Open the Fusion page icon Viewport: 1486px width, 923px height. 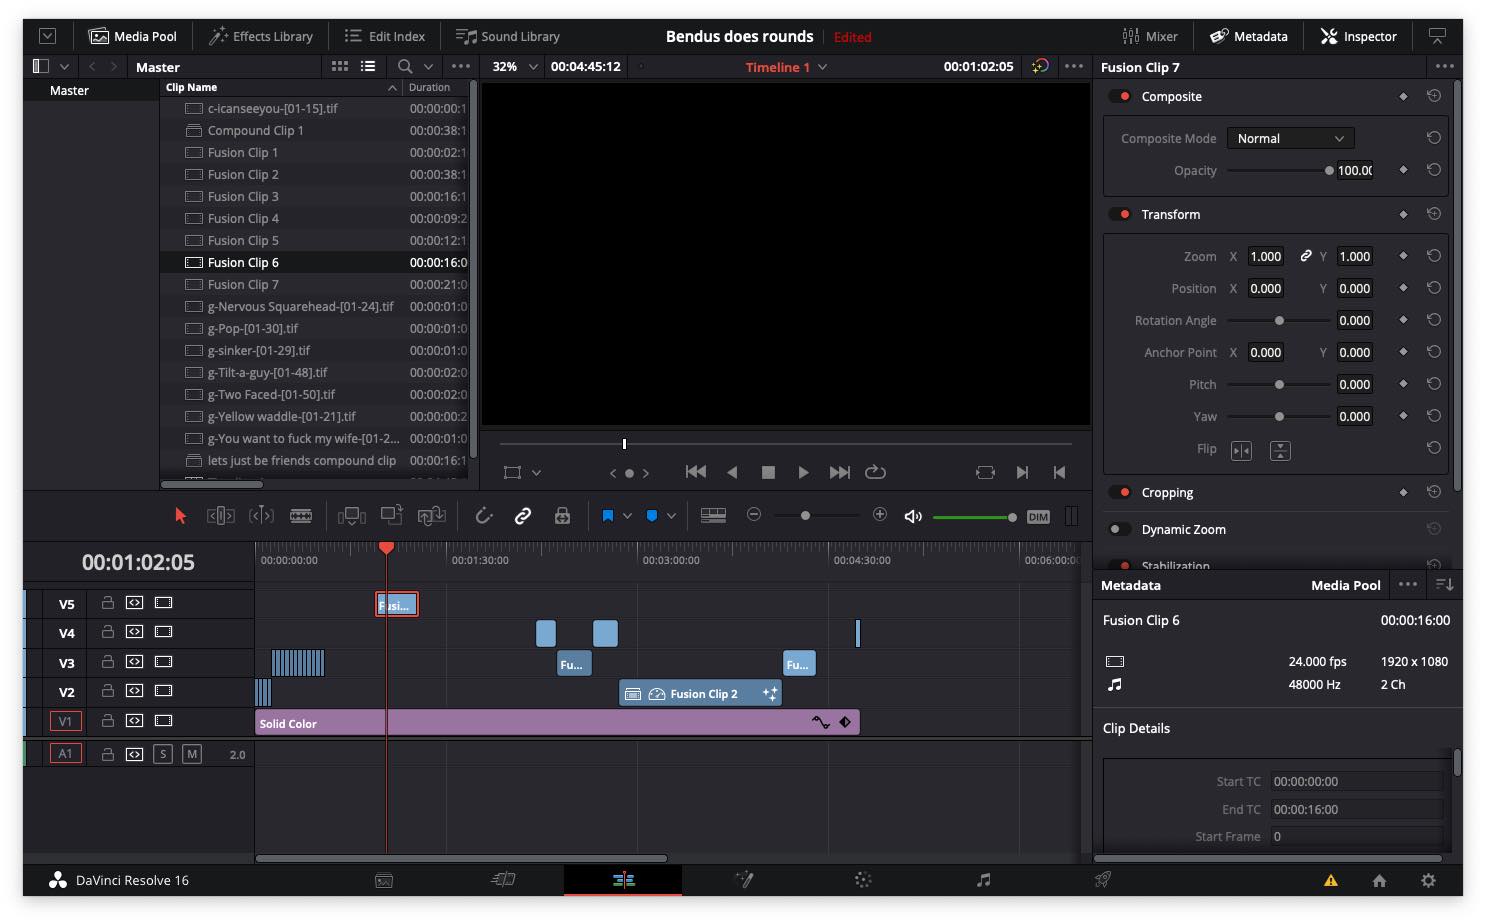(743, 880)
